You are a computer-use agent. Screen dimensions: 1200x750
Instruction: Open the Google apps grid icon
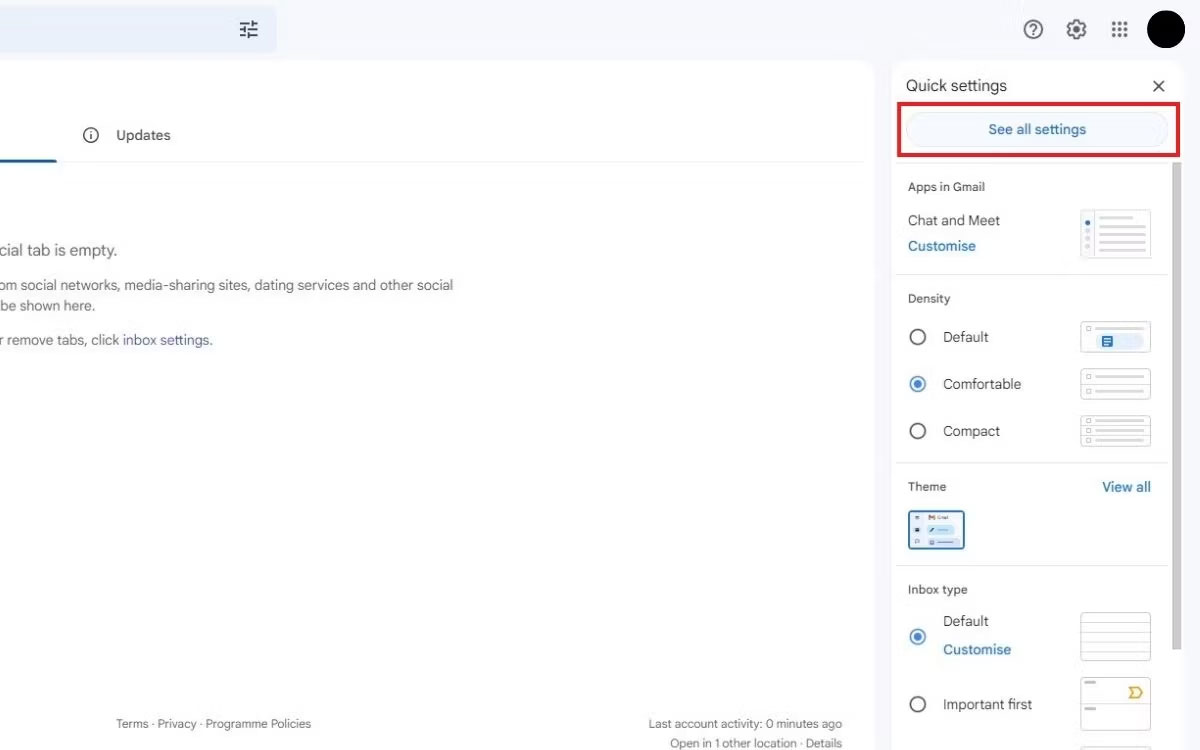coord(1119,29)
